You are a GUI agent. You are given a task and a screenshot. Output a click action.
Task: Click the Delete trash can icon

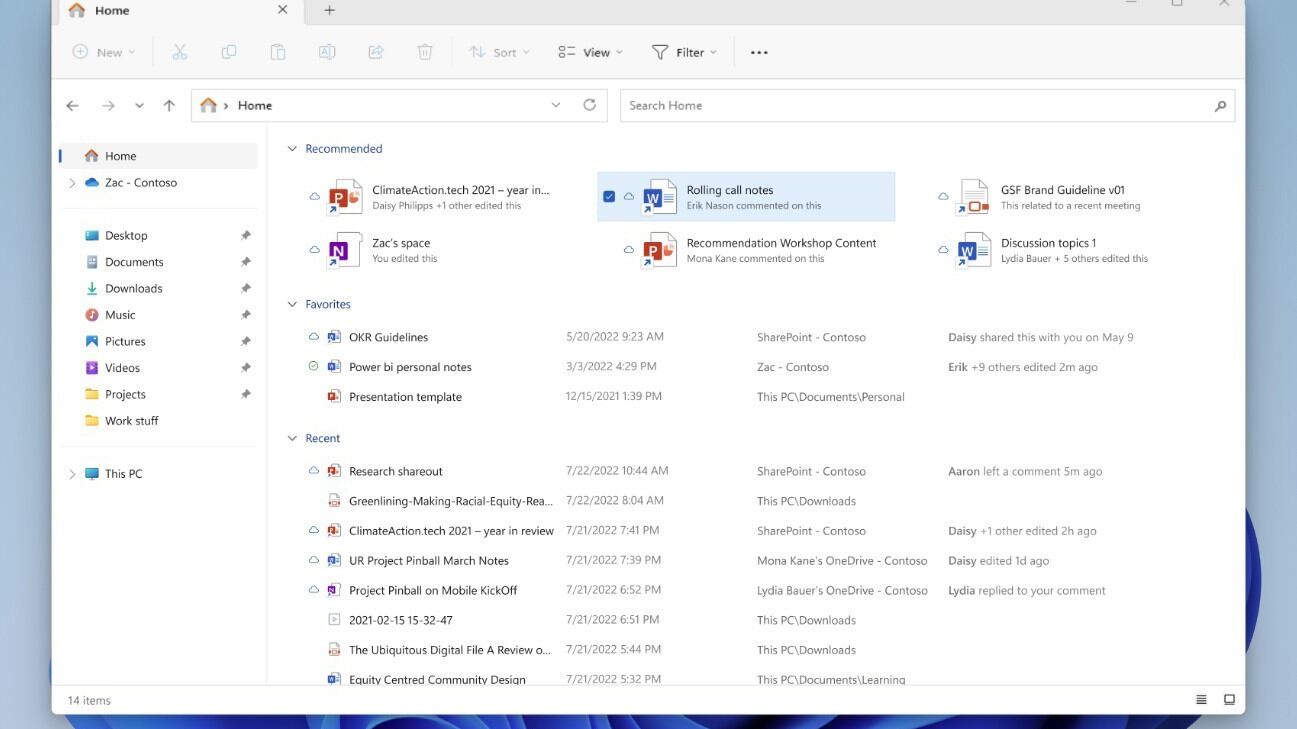(x=425, y=52)
